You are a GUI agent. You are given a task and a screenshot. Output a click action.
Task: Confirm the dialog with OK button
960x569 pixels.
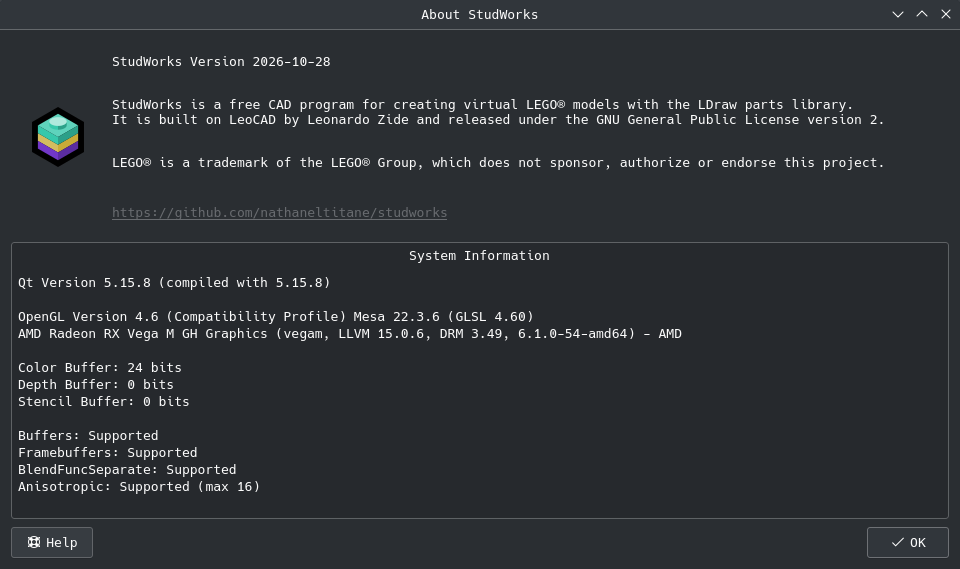pyautogui.click(x=907, y=543)
